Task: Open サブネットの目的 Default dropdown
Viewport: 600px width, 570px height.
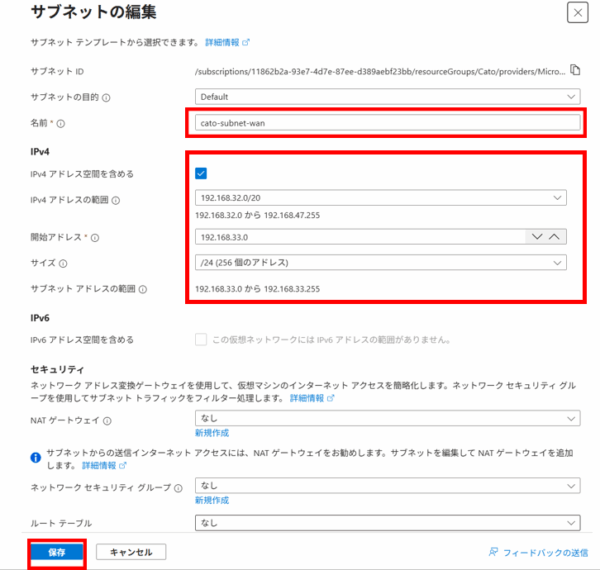Action: (386, 97)
